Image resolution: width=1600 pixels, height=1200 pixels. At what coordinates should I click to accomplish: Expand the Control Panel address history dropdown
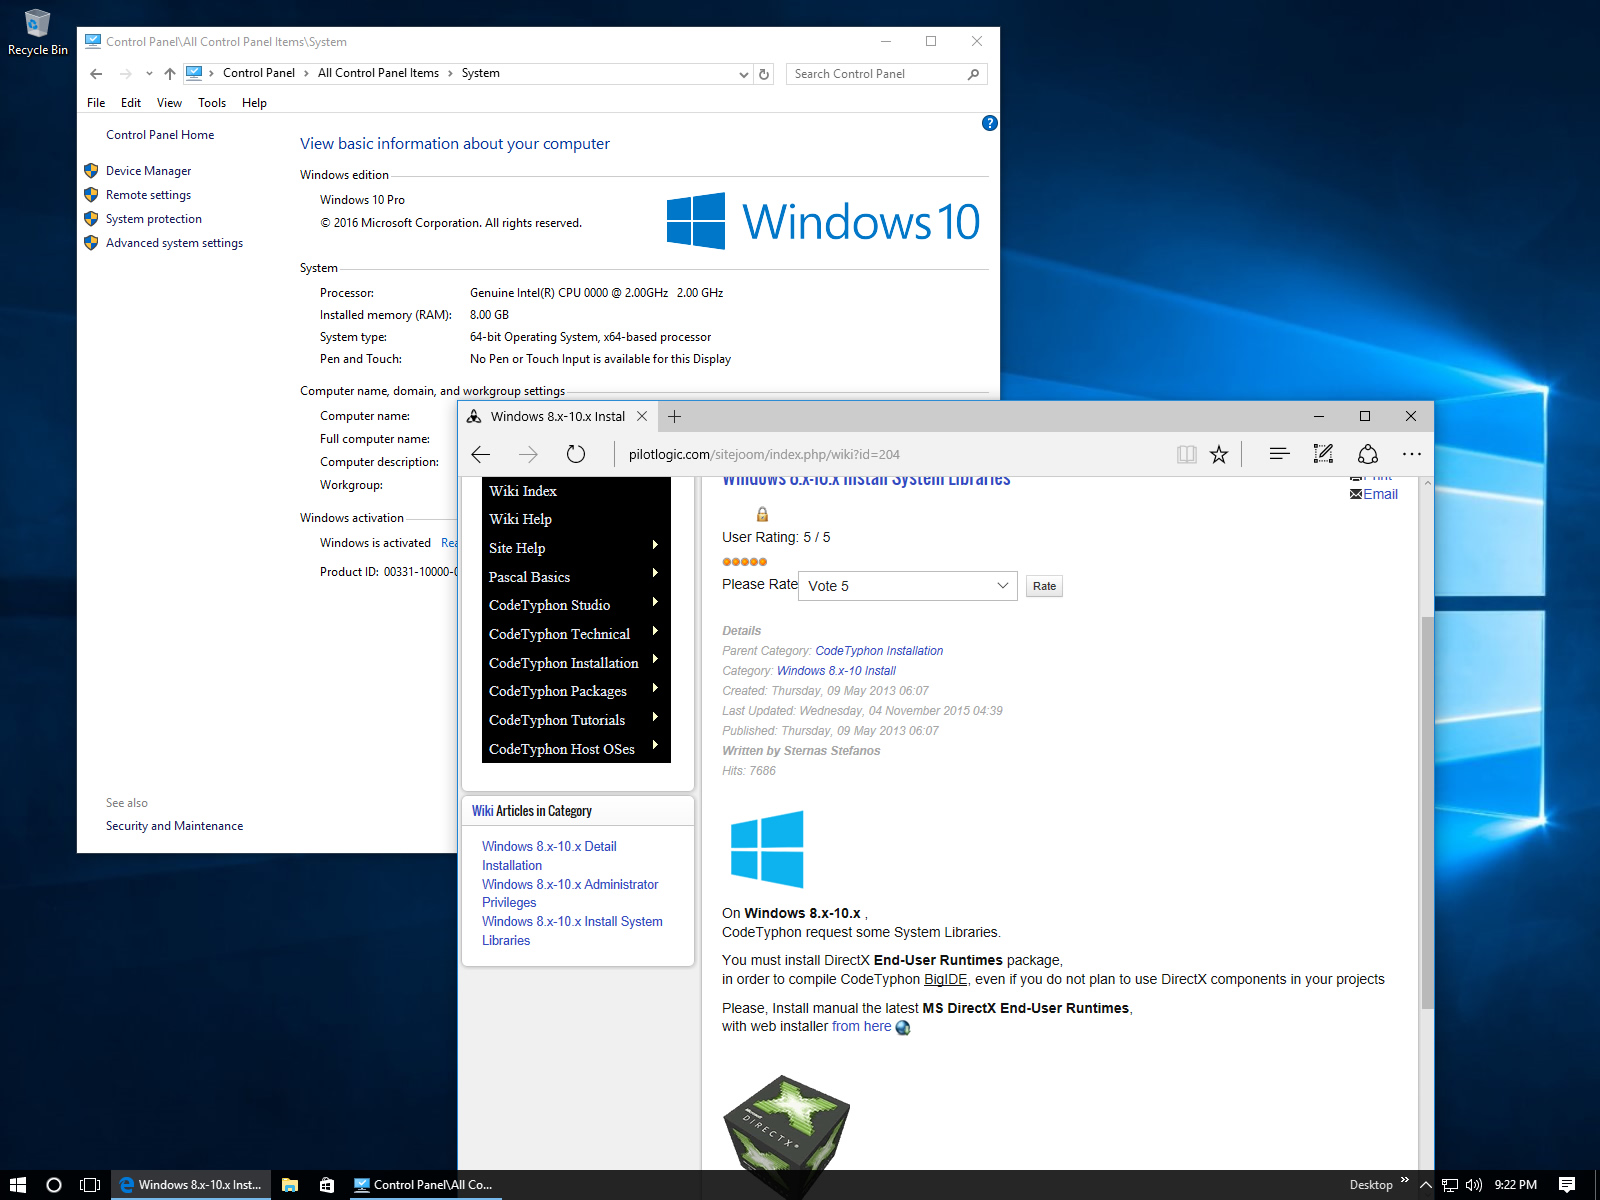(743, 74)
